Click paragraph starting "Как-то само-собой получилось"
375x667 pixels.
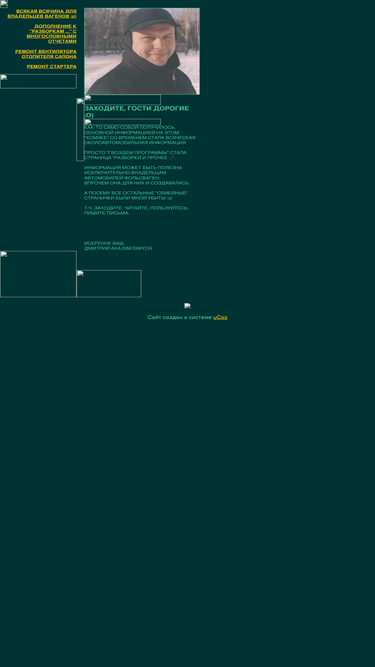(140, 135)
